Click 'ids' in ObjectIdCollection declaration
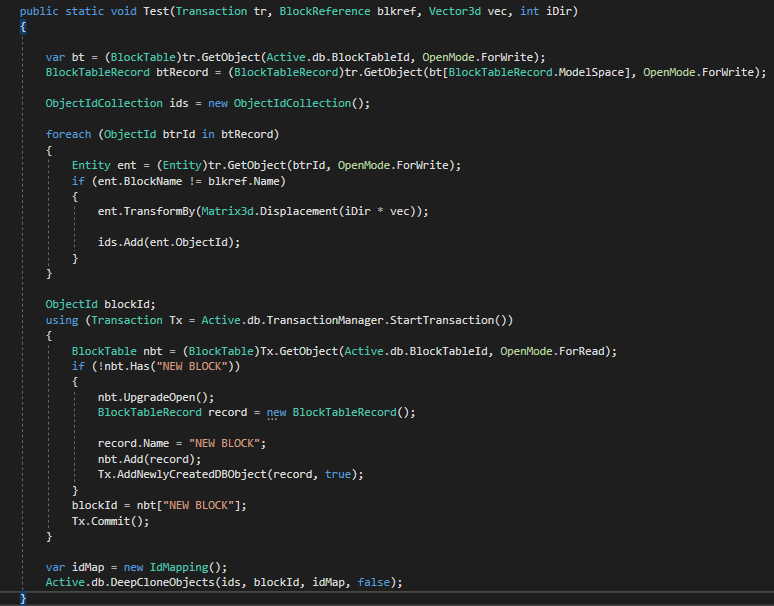This screenshot has height=606, width=774. click(x=179, y=104)
